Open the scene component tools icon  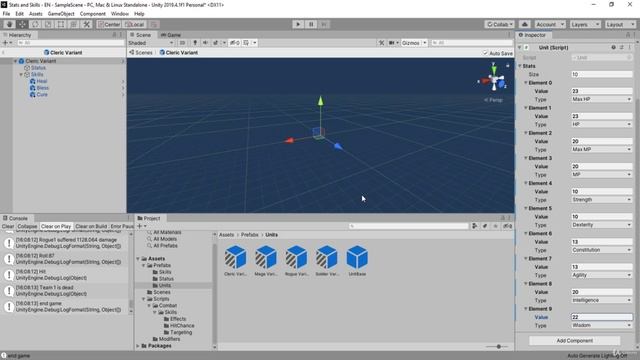click(381, 43)
